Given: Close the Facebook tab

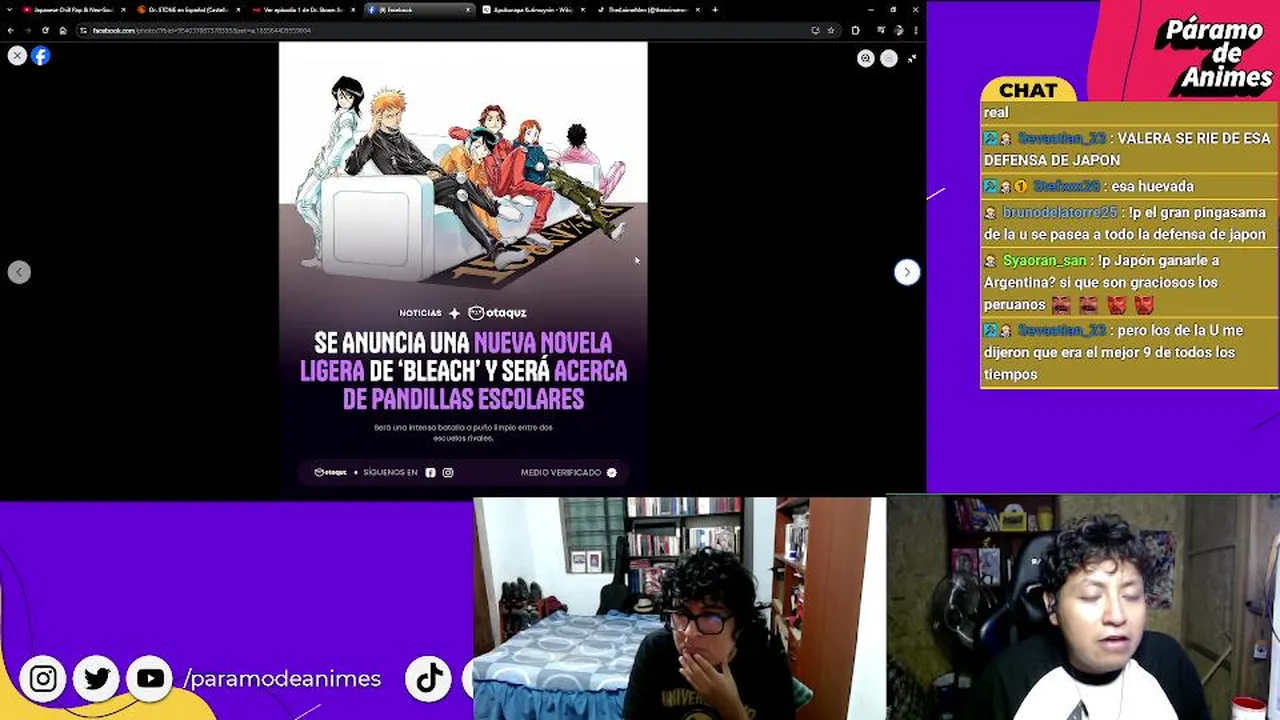Looking at the screenshot, I should pos(468,10).
